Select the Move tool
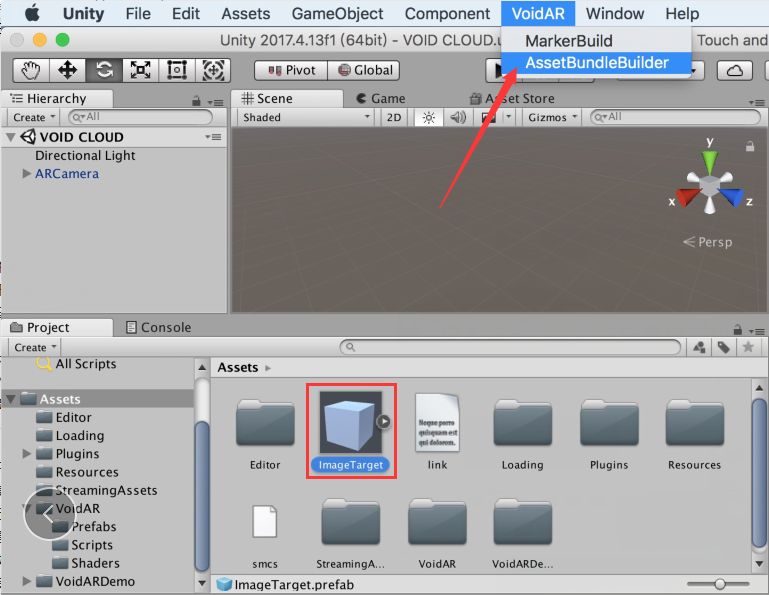769x595 pixels. click(x=67, y=70)
